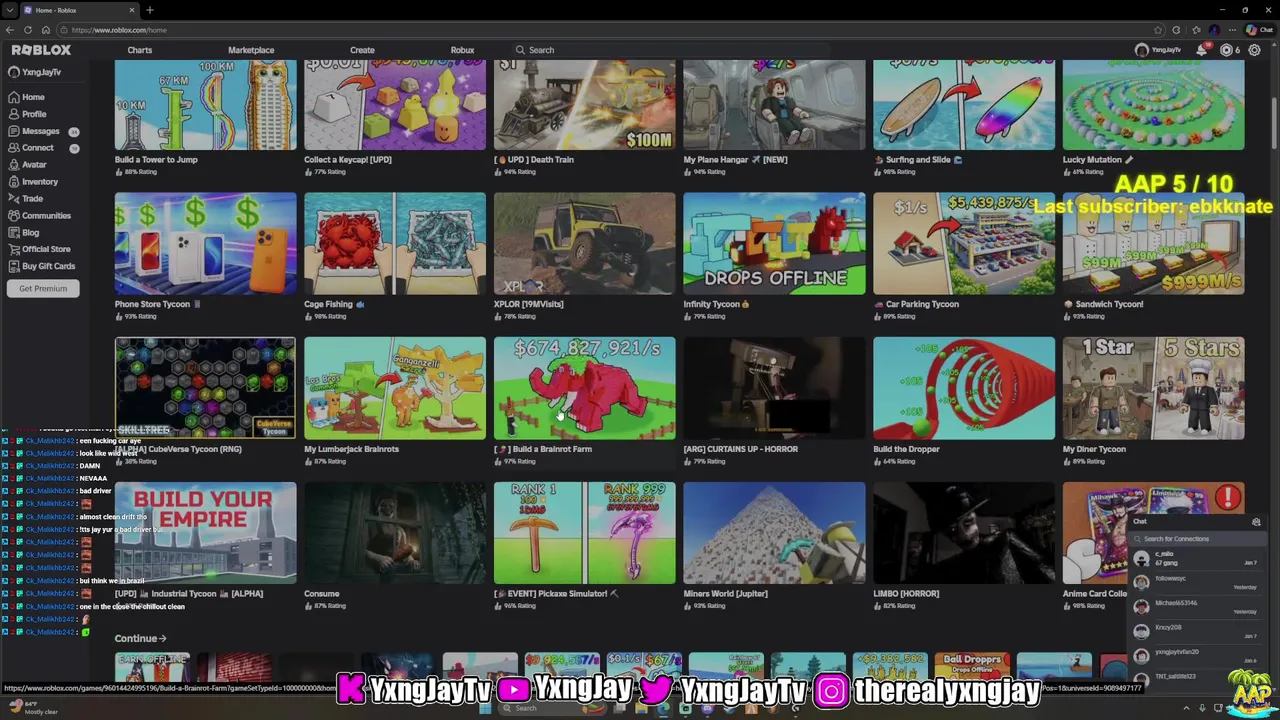This screenshot has height=720, width=1280.
Task: Open new browser tab plus icon
Action: (150, 10)
